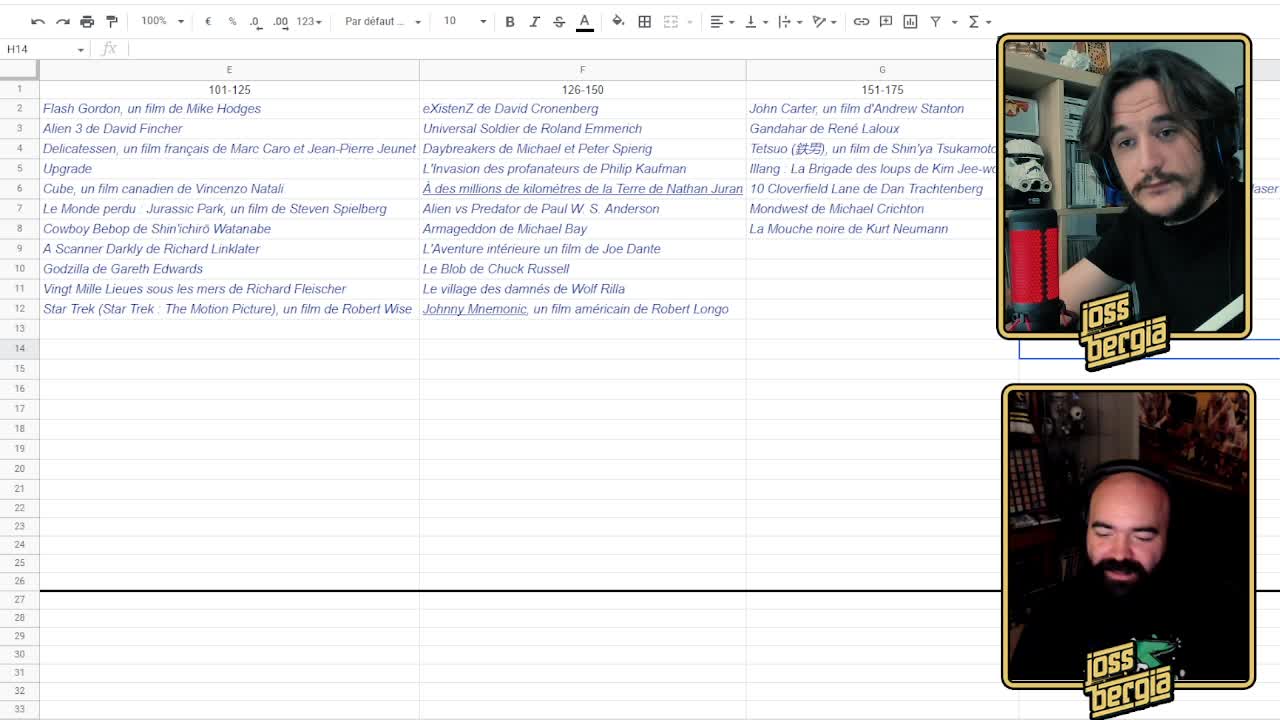Viewport: 1280px width, 720px height.
Task: Select column E header
Action: (x=229, y=69)
